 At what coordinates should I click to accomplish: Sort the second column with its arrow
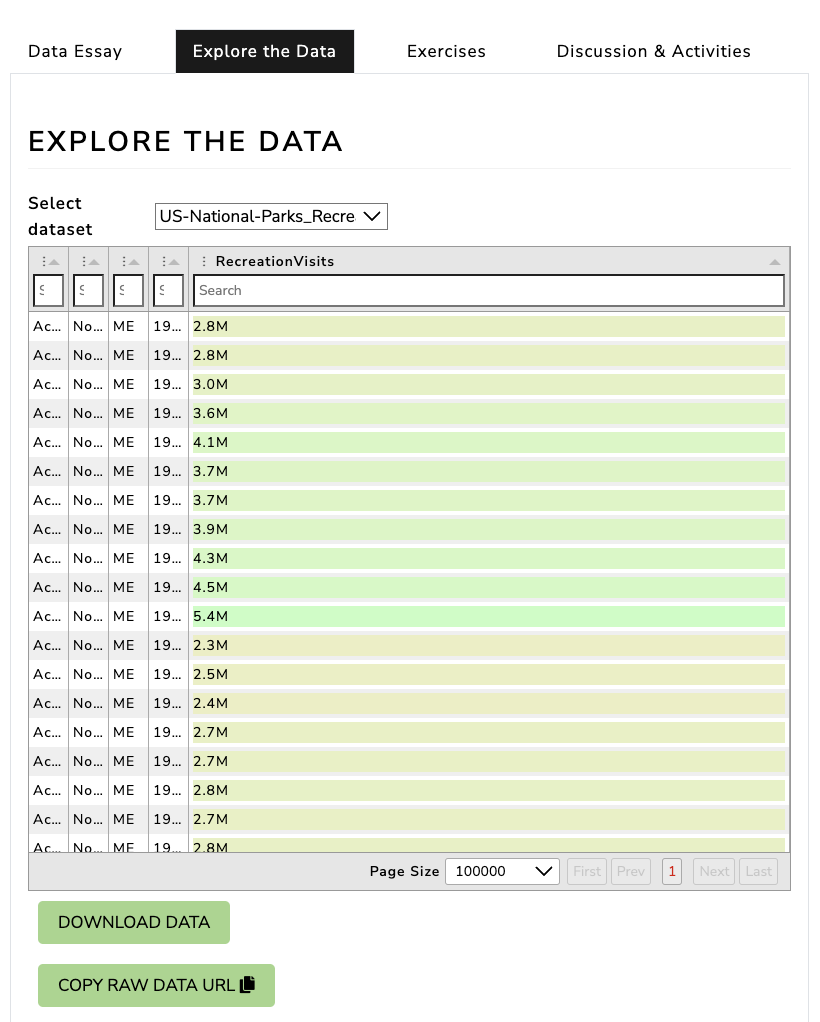click(95, 262)
